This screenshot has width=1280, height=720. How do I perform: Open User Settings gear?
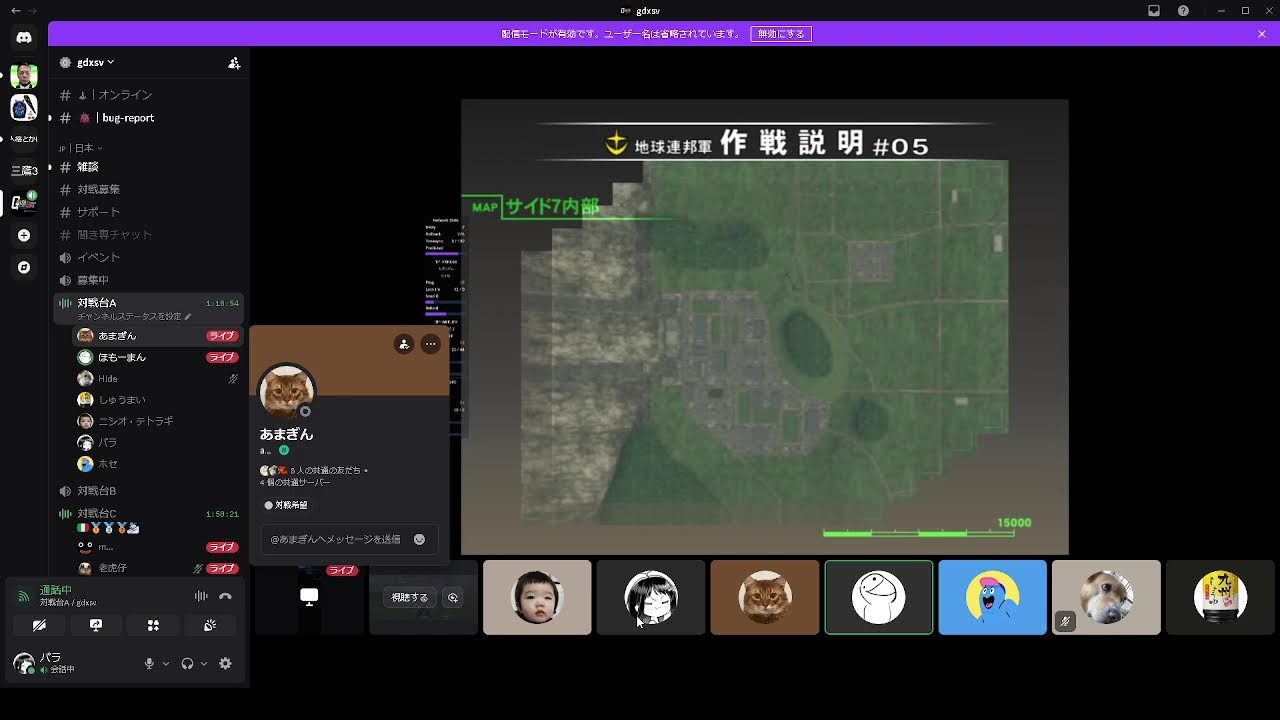coord(225,663)
